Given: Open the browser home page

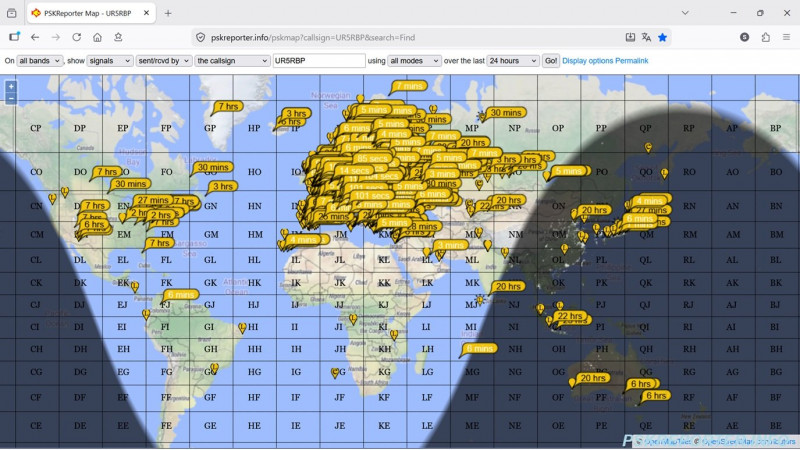Looking at the screenshot, I should (x=97, y=37).
